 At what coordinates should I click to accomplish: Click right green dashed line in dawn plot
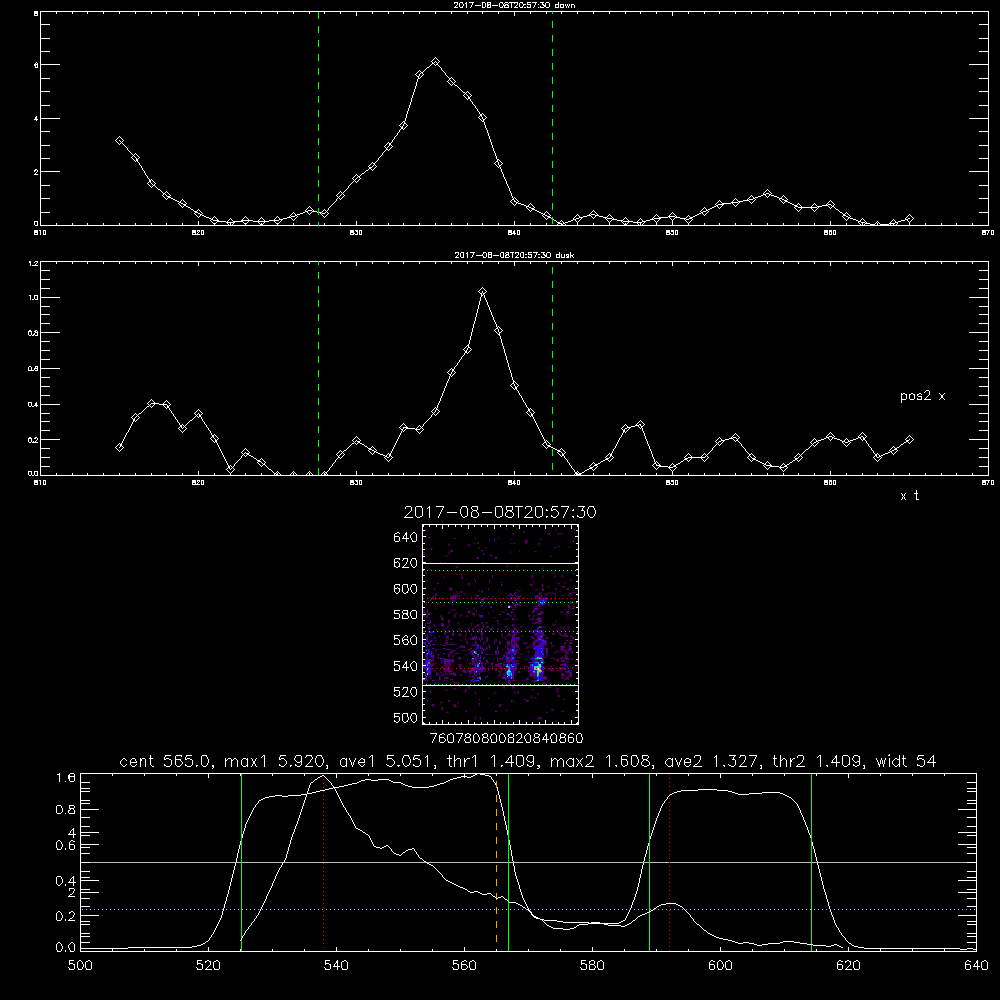pos(552,118)
